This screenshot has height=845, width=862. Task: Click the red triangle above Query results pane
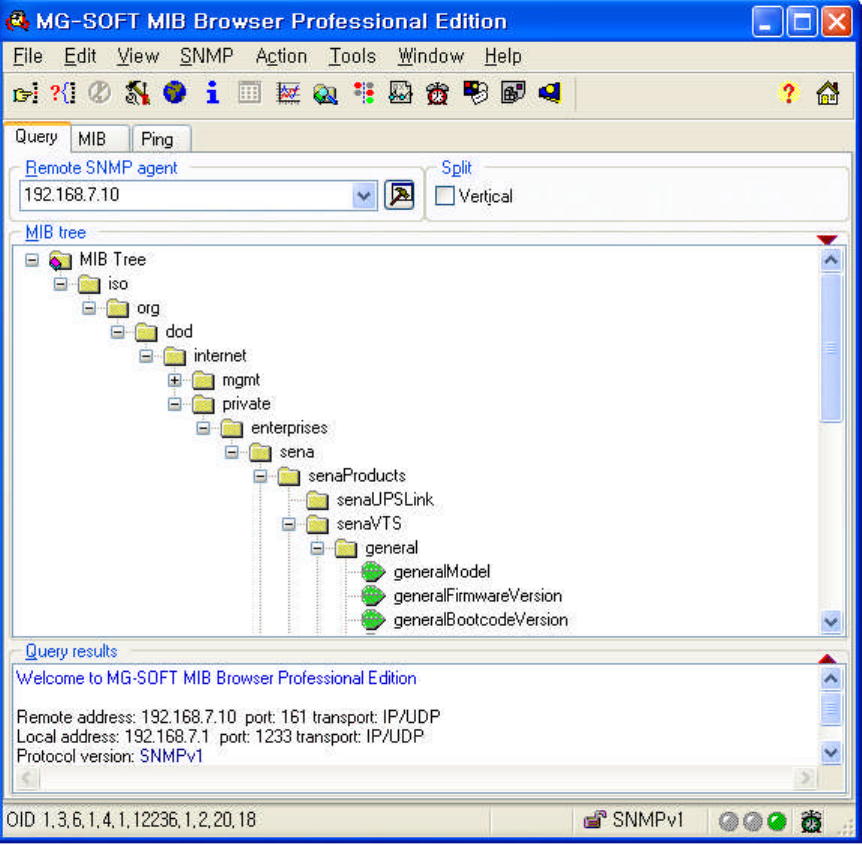pos(827,658)
